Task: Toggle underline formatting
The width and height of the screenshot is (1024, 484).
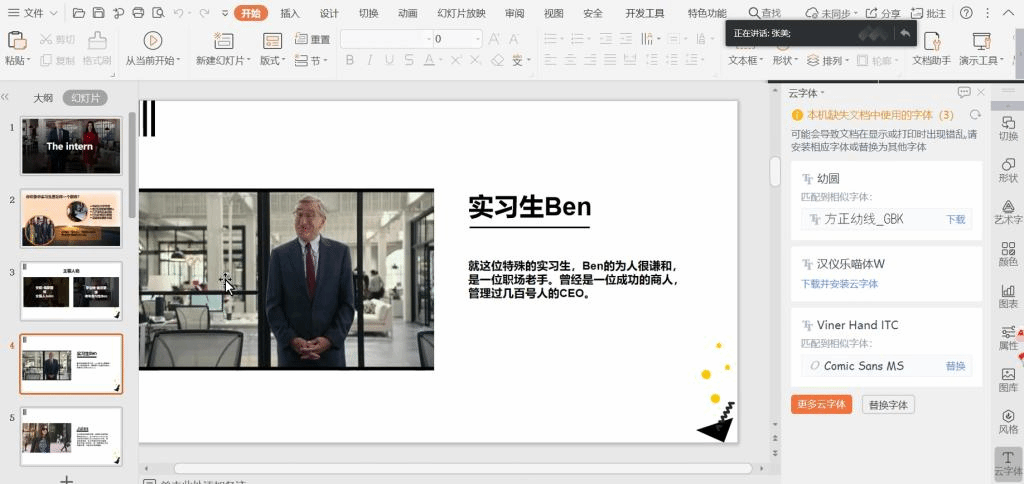Action: [x=389, y=60]
